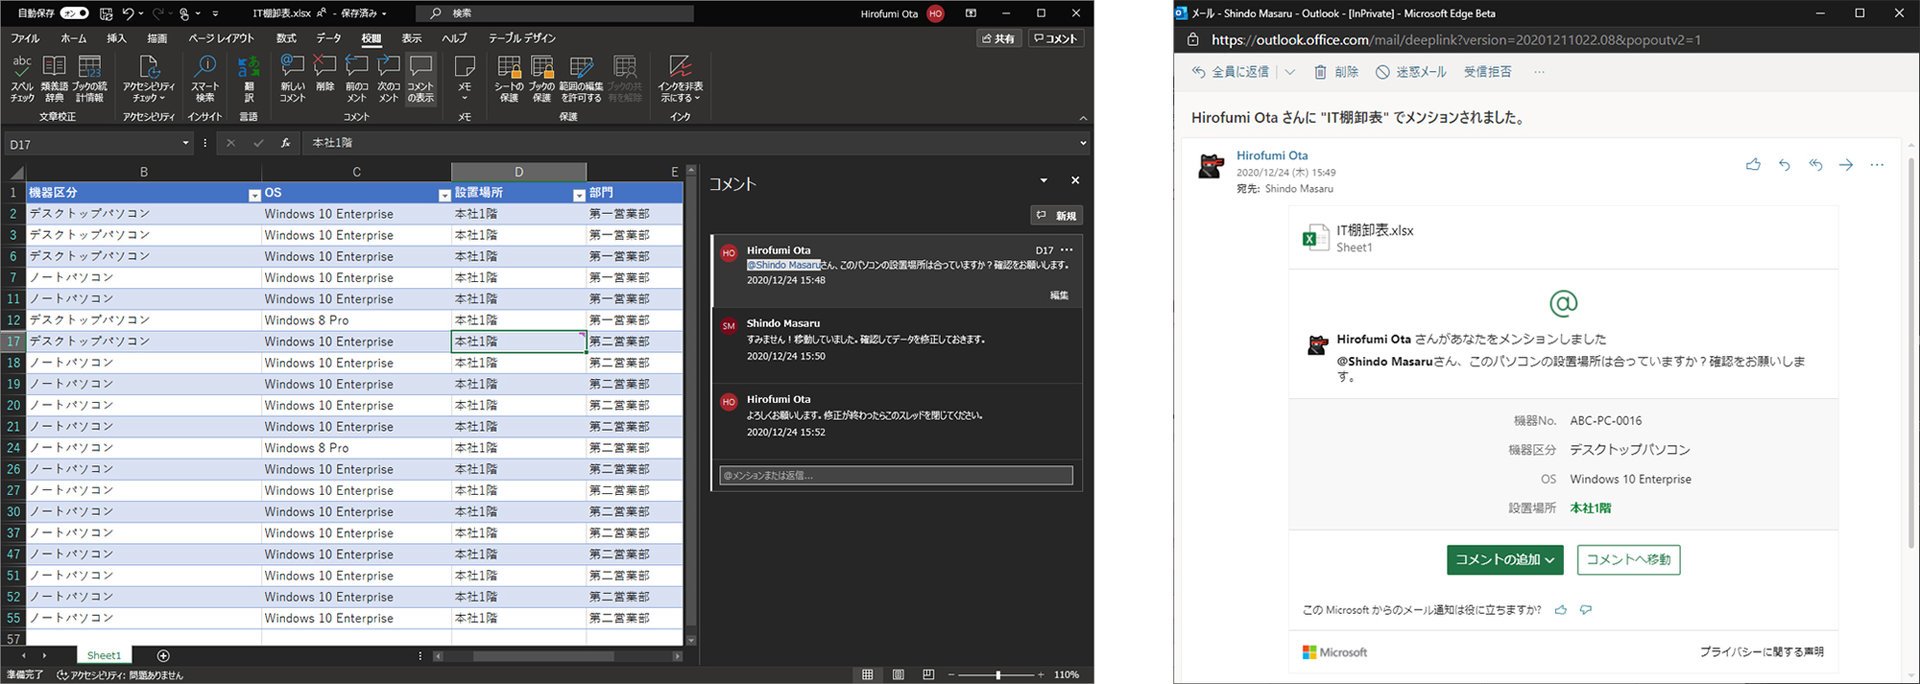Open the Notes (メモ) dropdown in ribbon

(464, 79)
